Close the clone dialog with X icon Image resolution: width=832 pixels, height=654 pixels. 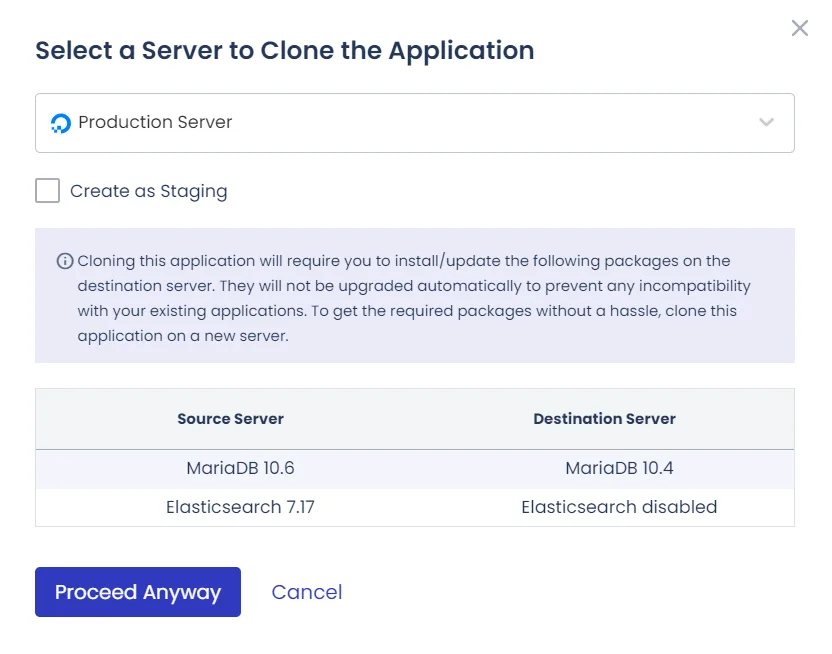[x=800, y=28]
